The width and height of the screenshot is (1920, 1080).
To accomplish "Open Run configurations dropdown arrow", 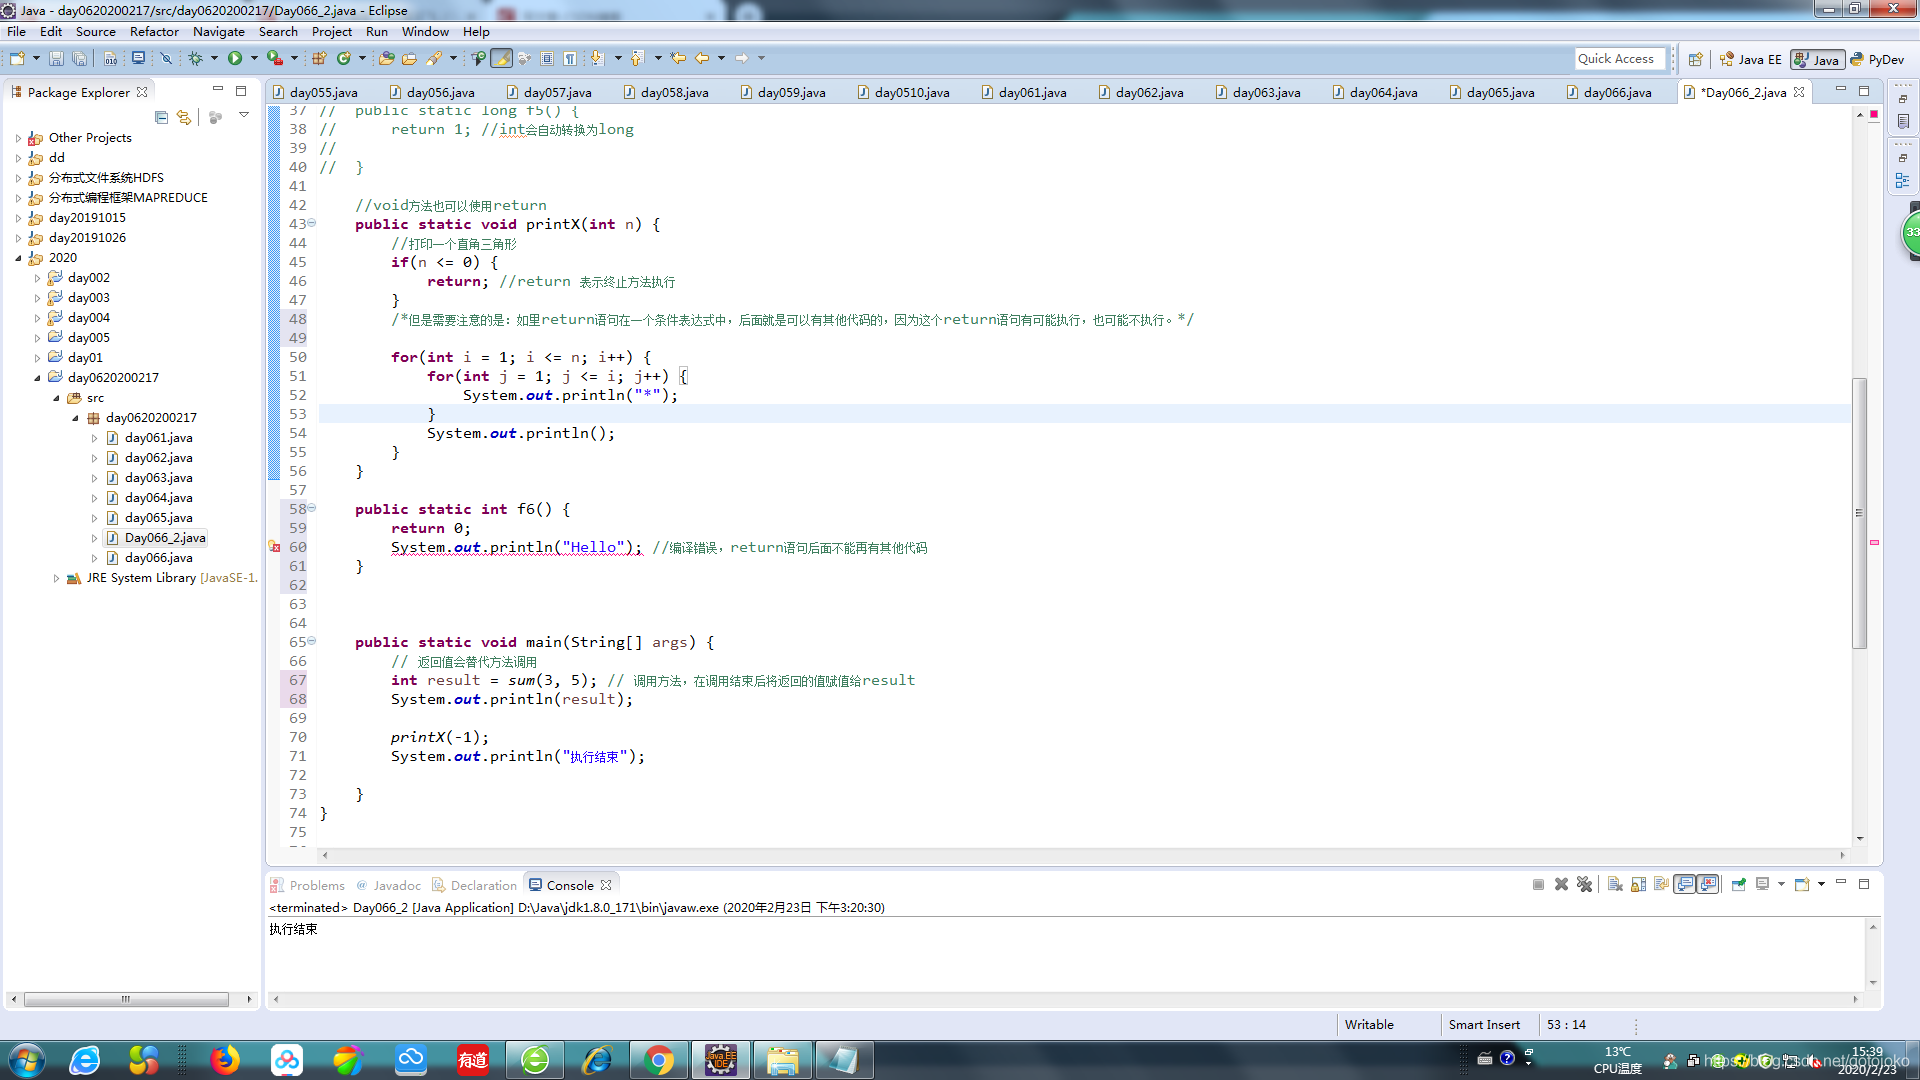I will coord(254,59).
